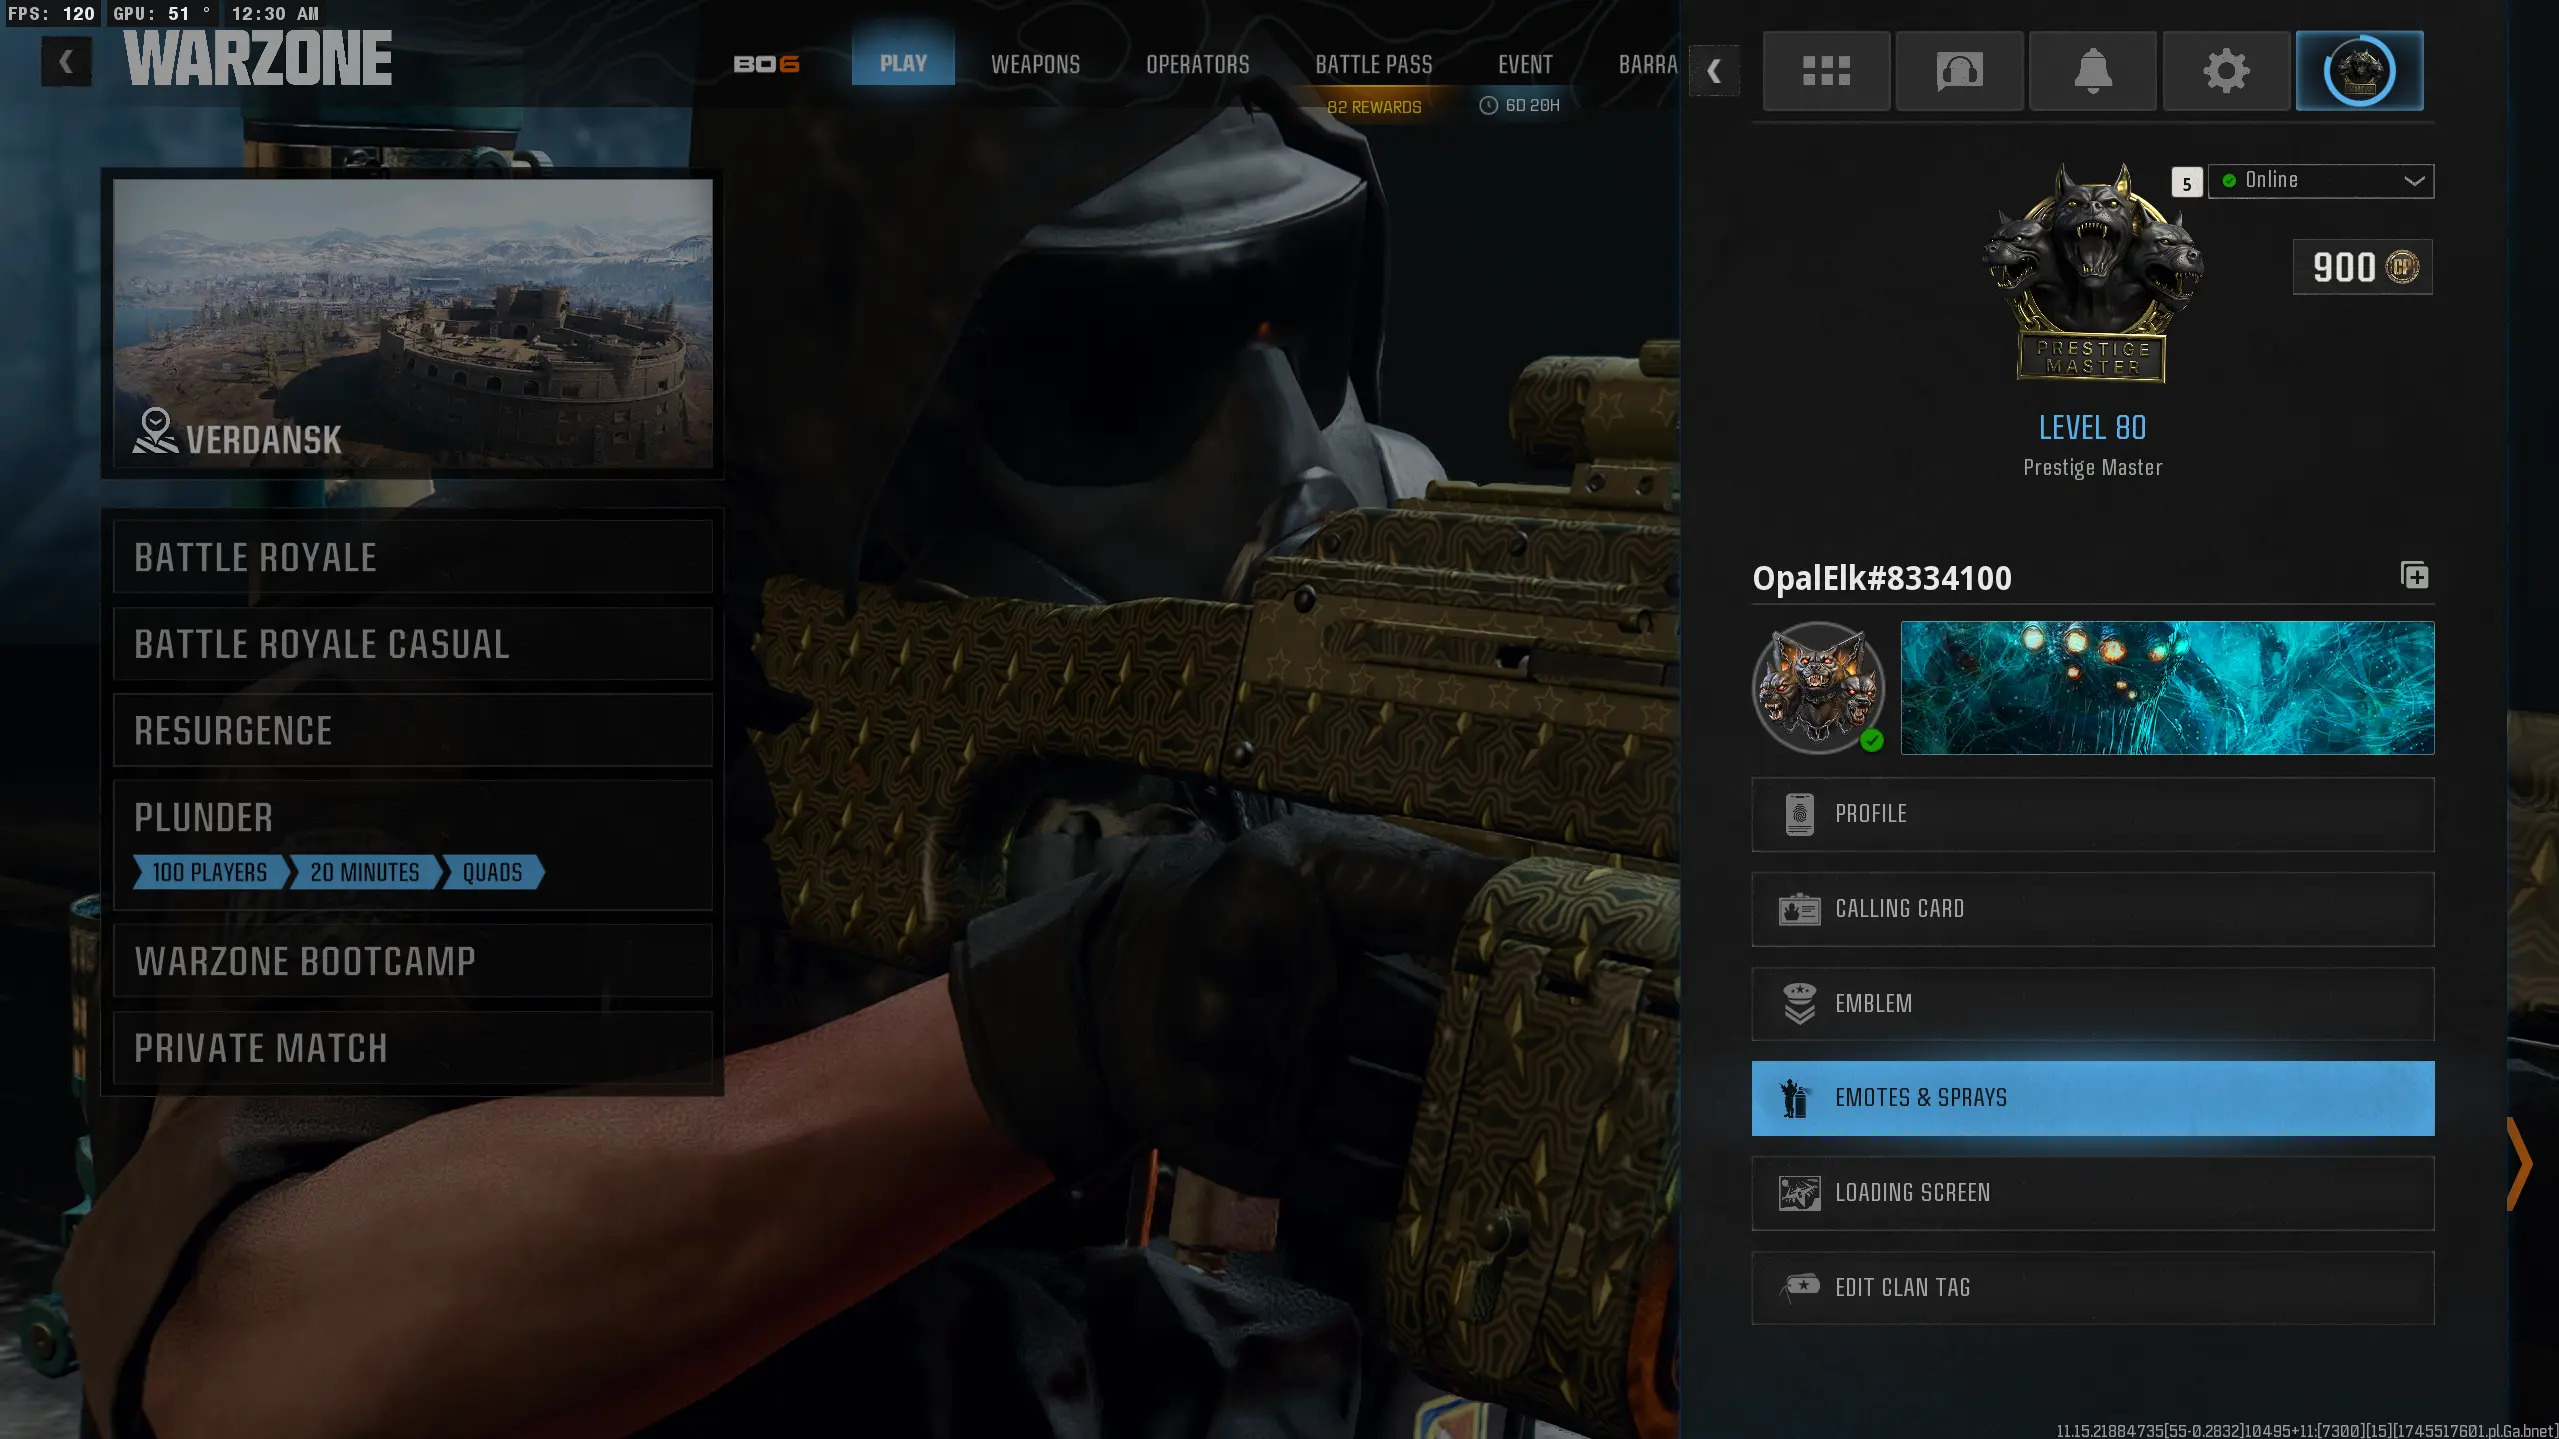This screenshot has height=1439, width=2559.
Task: Open the settings gear icon
Action: [2226, 71]
